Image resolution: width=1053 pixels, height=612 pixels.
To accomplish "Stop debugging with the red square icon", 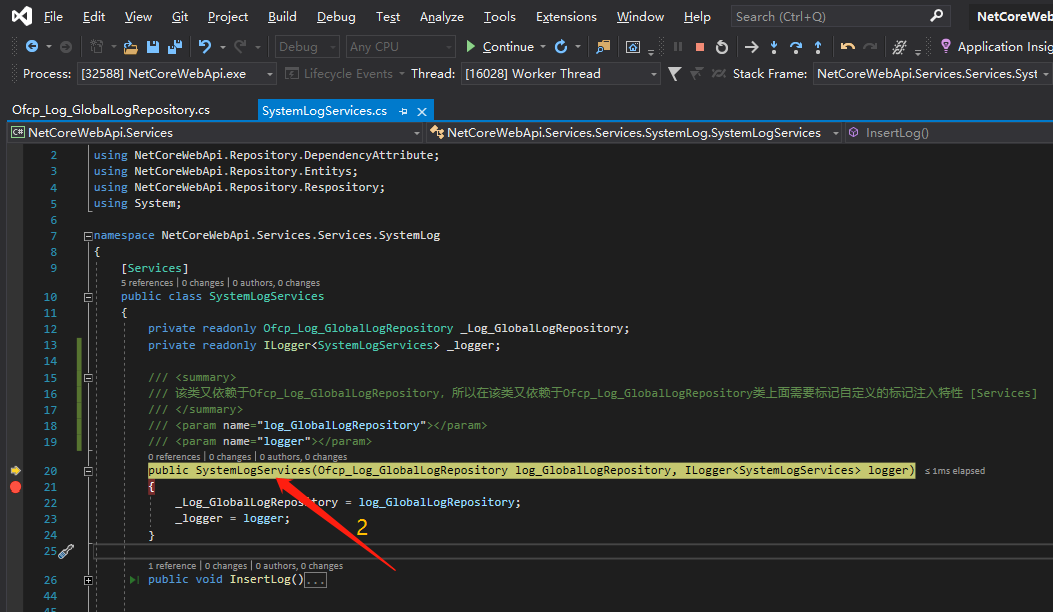I will (x=700, y=47).
